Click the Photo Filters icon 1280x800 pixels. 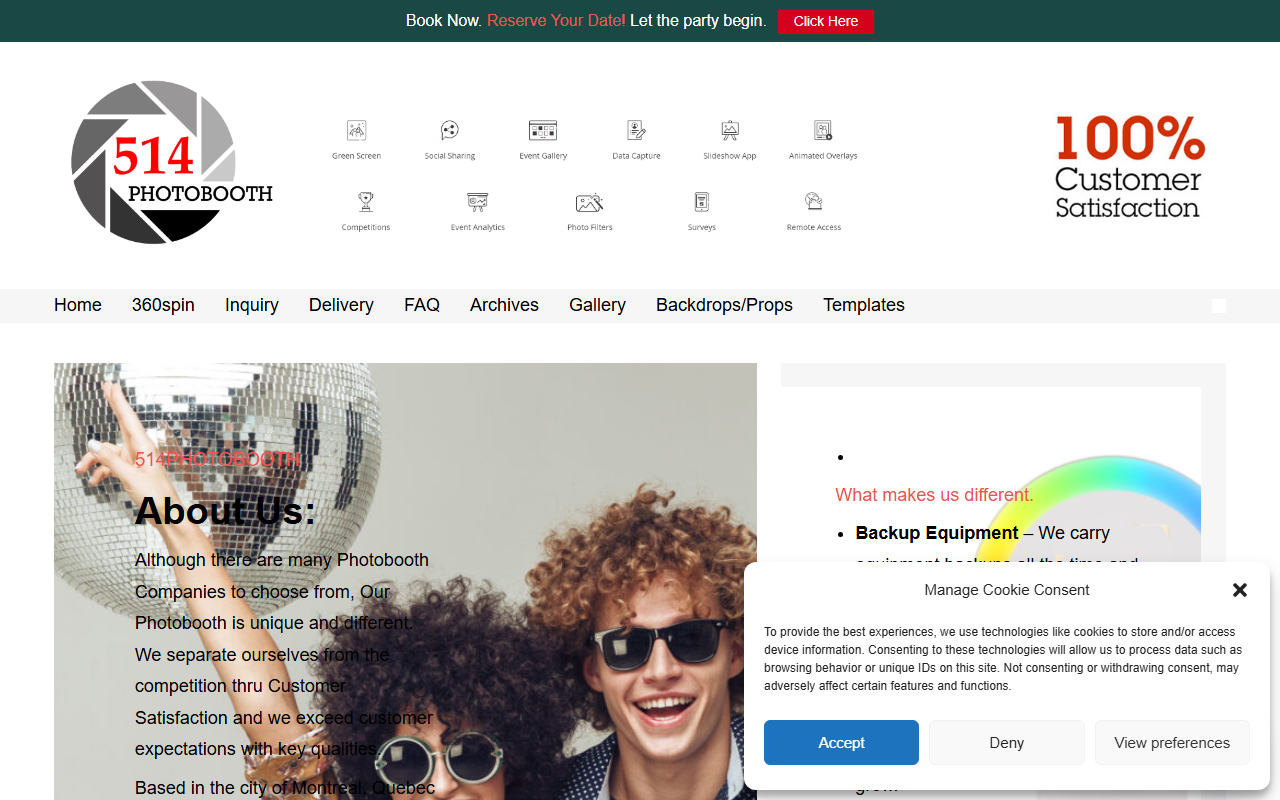point(590,202)
